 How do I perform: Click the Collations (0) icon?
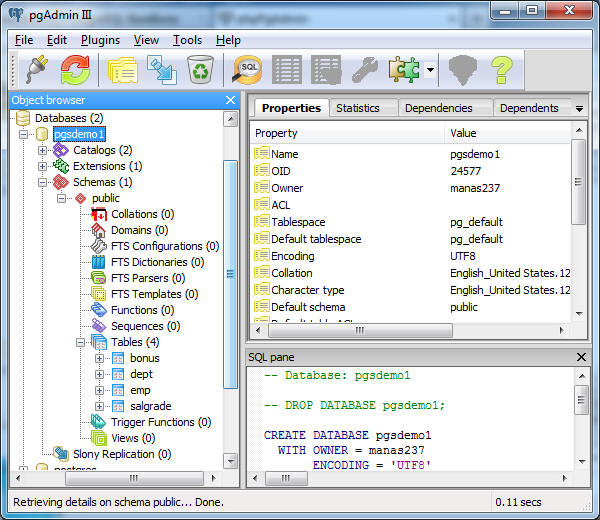99,214
